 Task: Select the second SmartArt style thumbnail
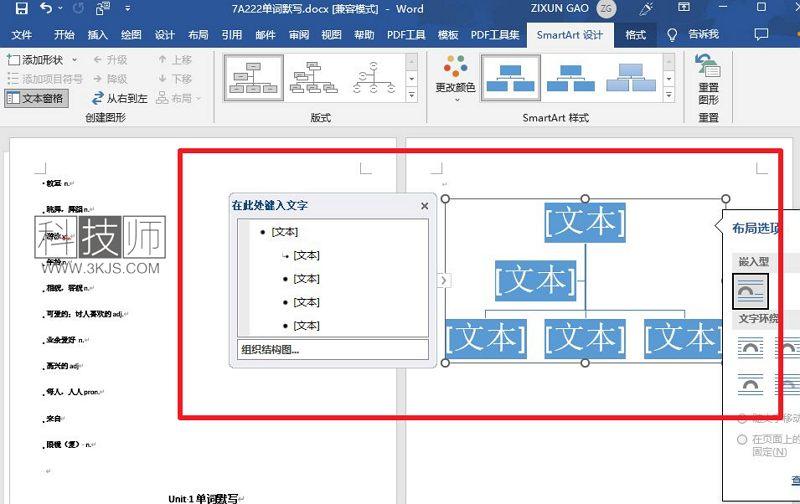click(x=570, y=78)
